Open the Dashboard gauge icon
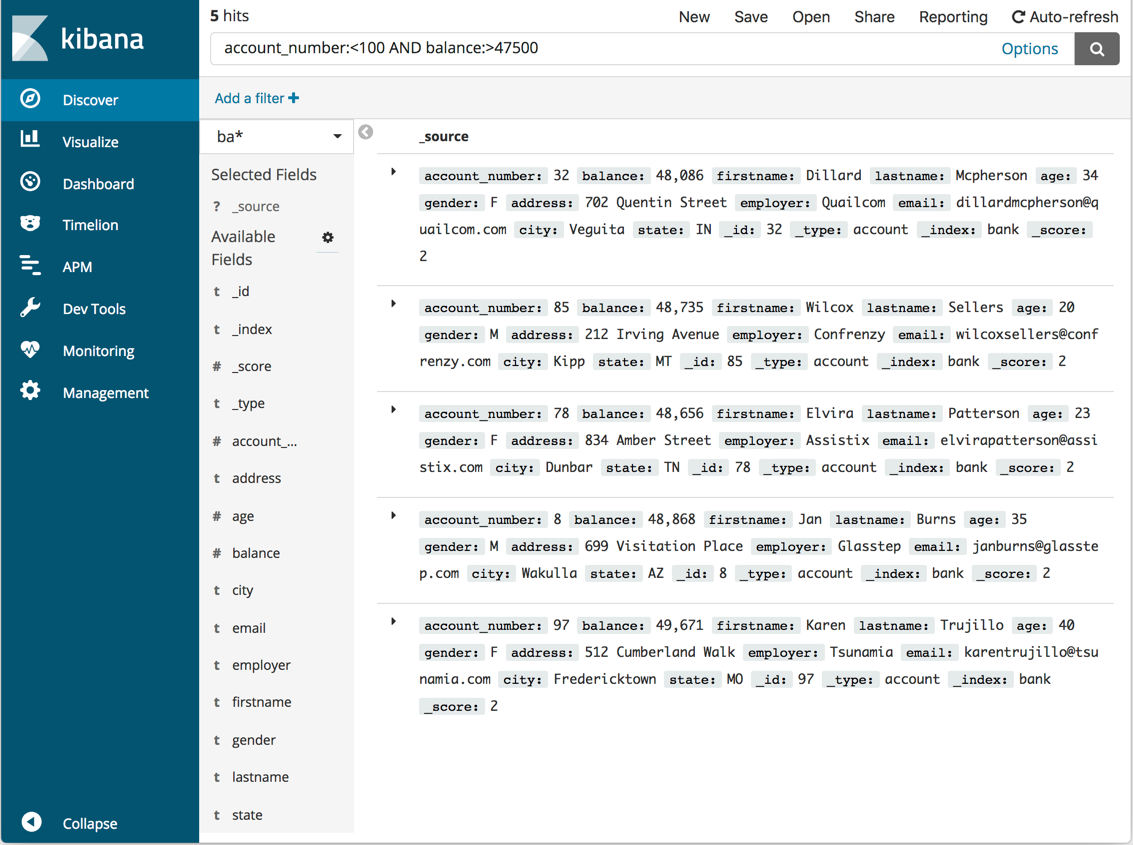 (31, 183)
